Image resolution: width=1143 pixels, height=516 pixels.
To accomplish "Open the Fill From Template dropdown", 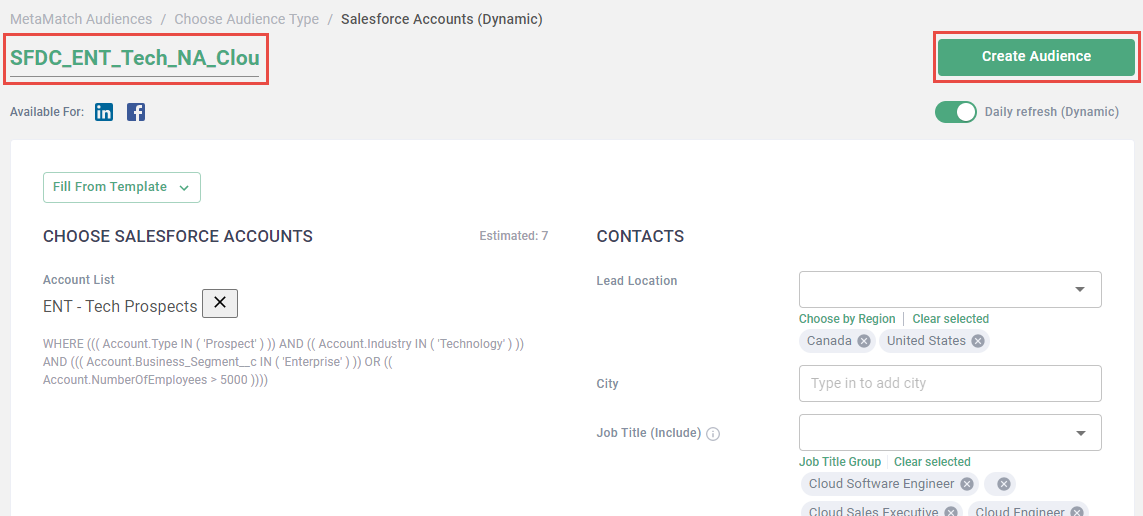I will point(122,187).
